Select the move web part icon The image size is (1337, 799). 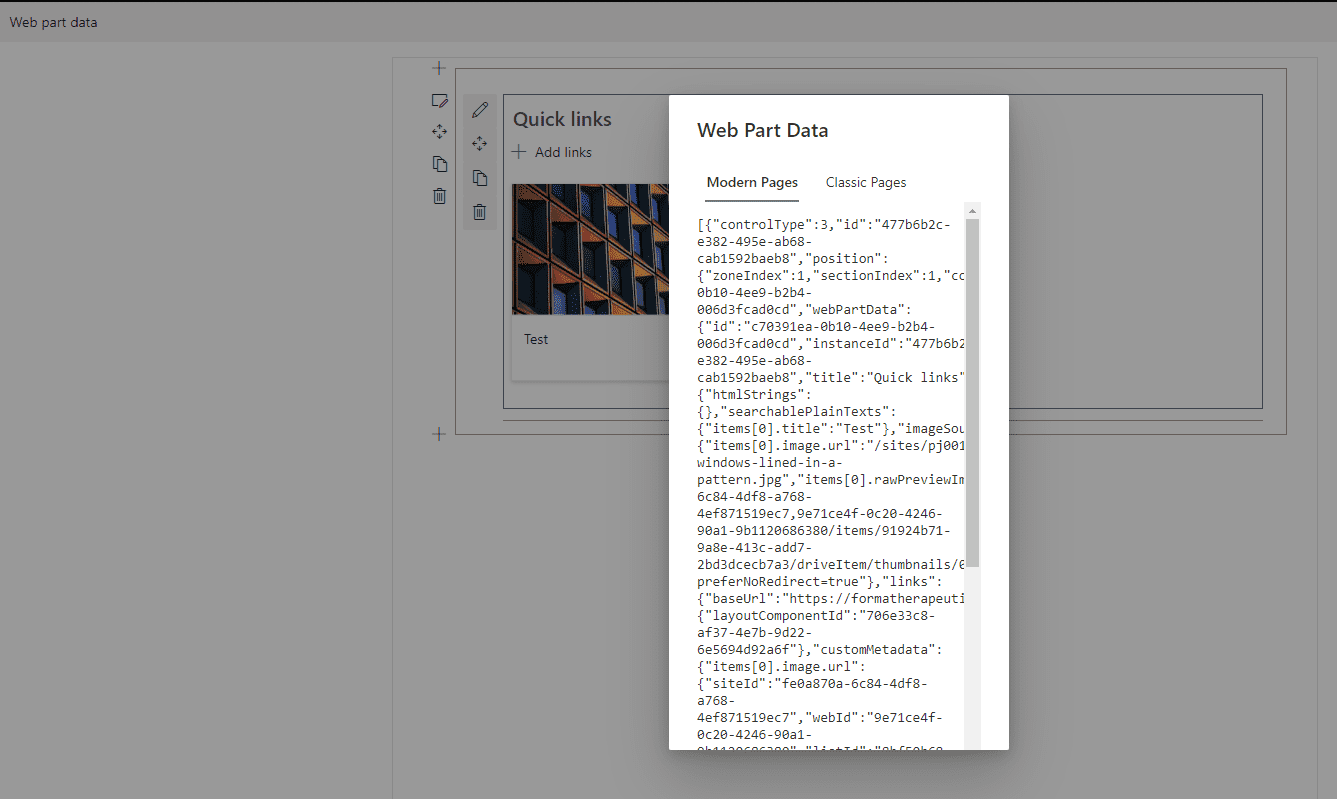point(480,144)
